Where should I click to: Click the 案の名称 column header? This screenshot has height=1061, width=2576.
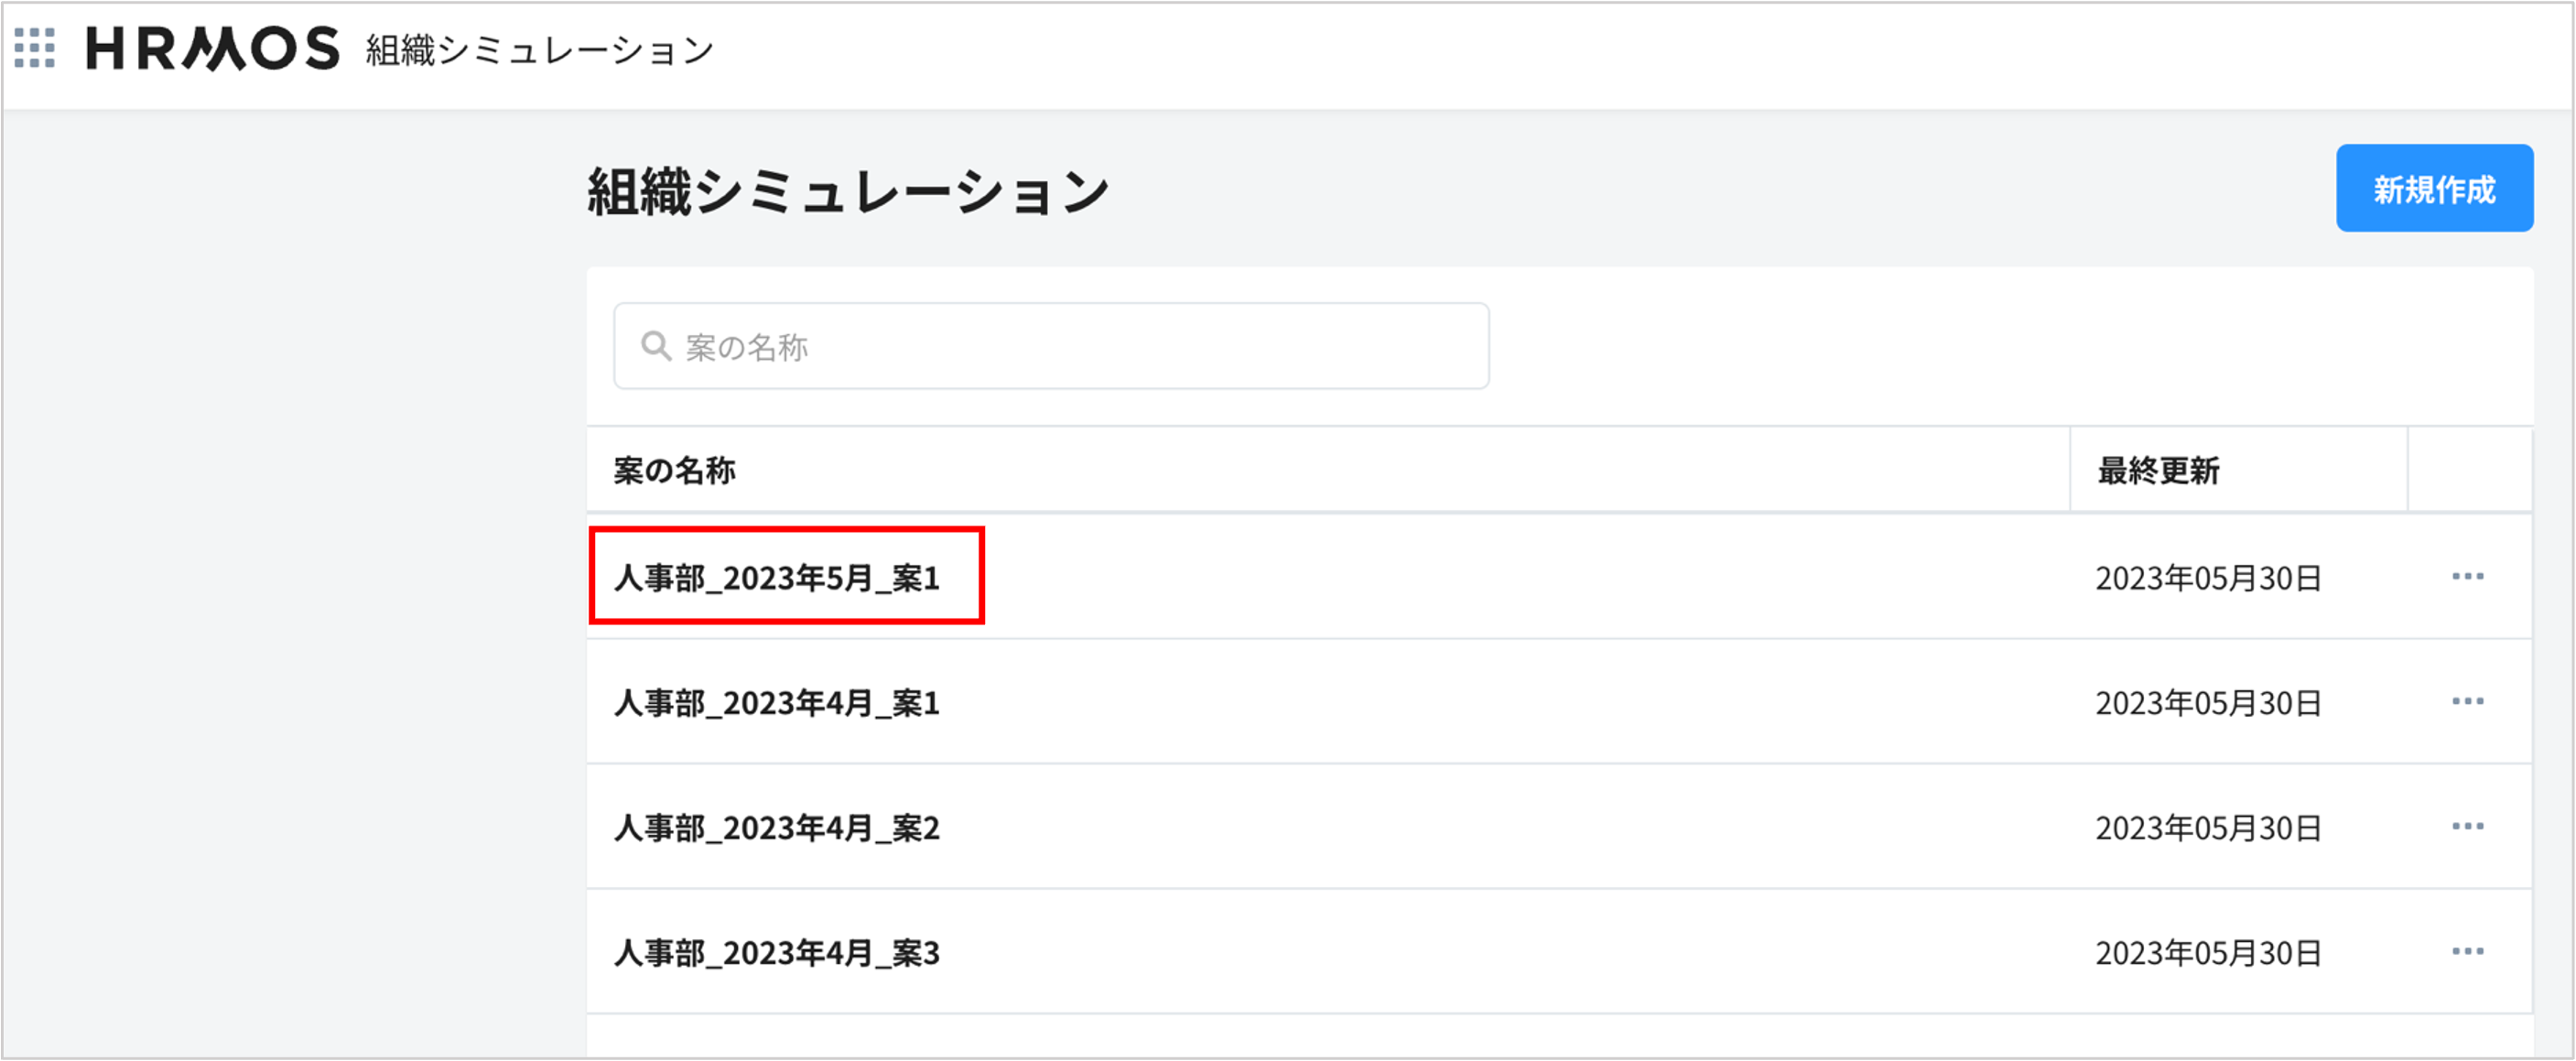(x=675, y=470)
